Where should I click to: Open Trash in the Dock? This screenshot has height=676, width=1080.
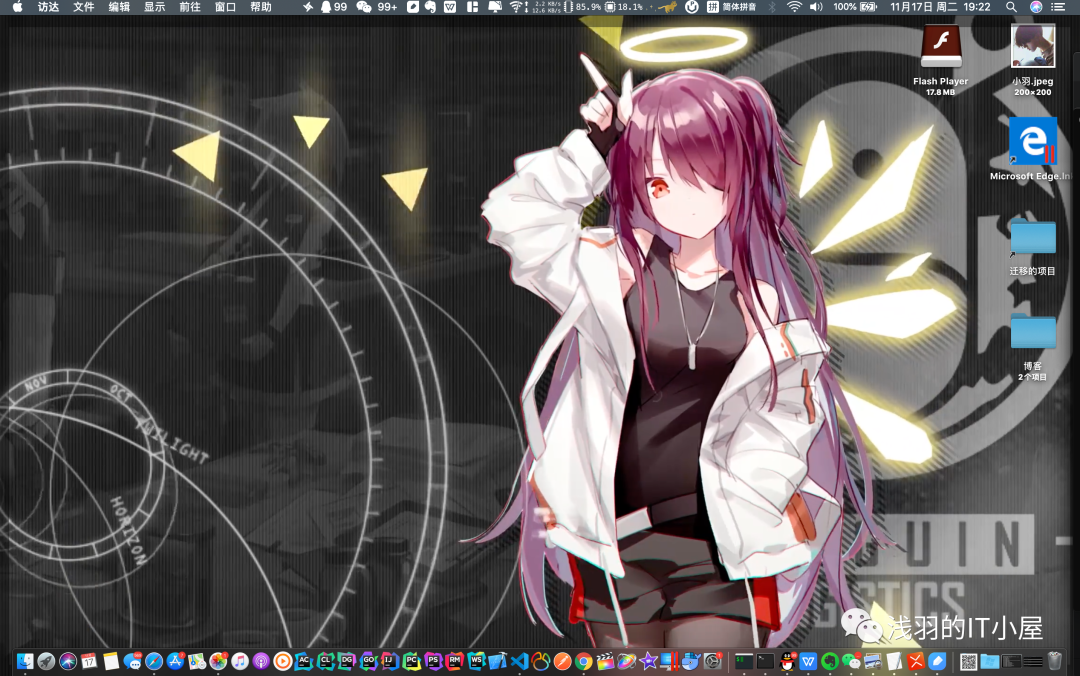coord(1055,662)
